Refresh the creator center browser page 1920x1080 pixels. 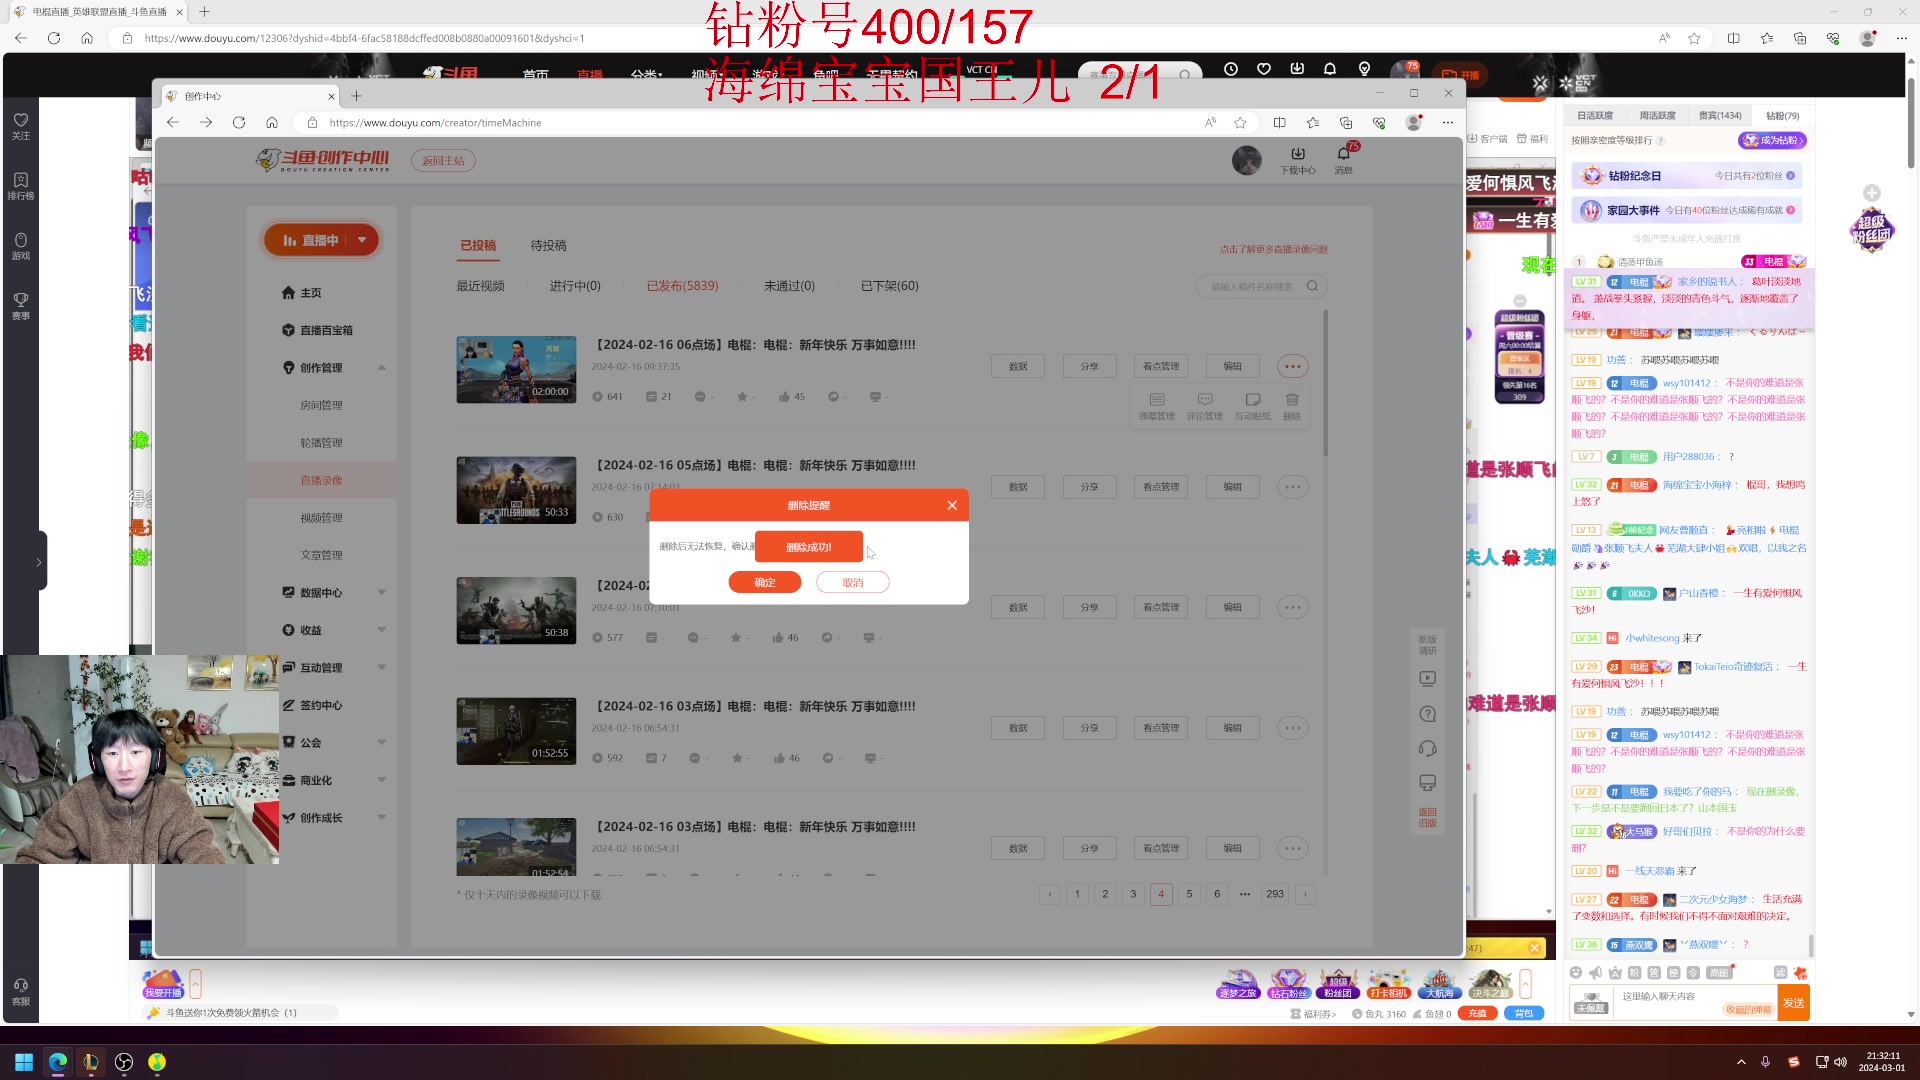point(238,122)
